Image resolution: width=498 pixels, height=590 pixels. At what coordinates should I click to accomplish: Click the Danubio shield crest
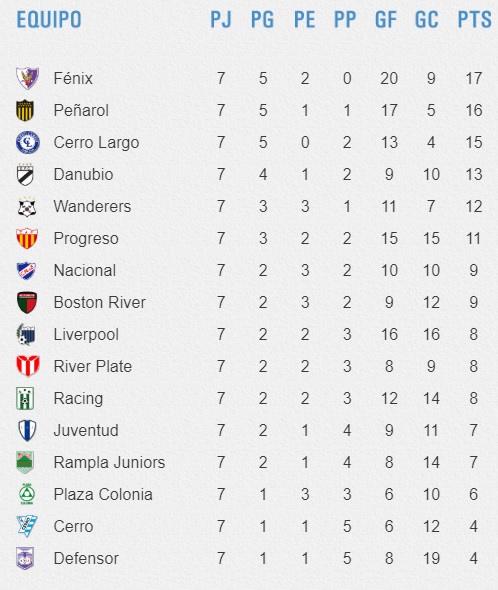pyautogui.click(x=26, y=174)
